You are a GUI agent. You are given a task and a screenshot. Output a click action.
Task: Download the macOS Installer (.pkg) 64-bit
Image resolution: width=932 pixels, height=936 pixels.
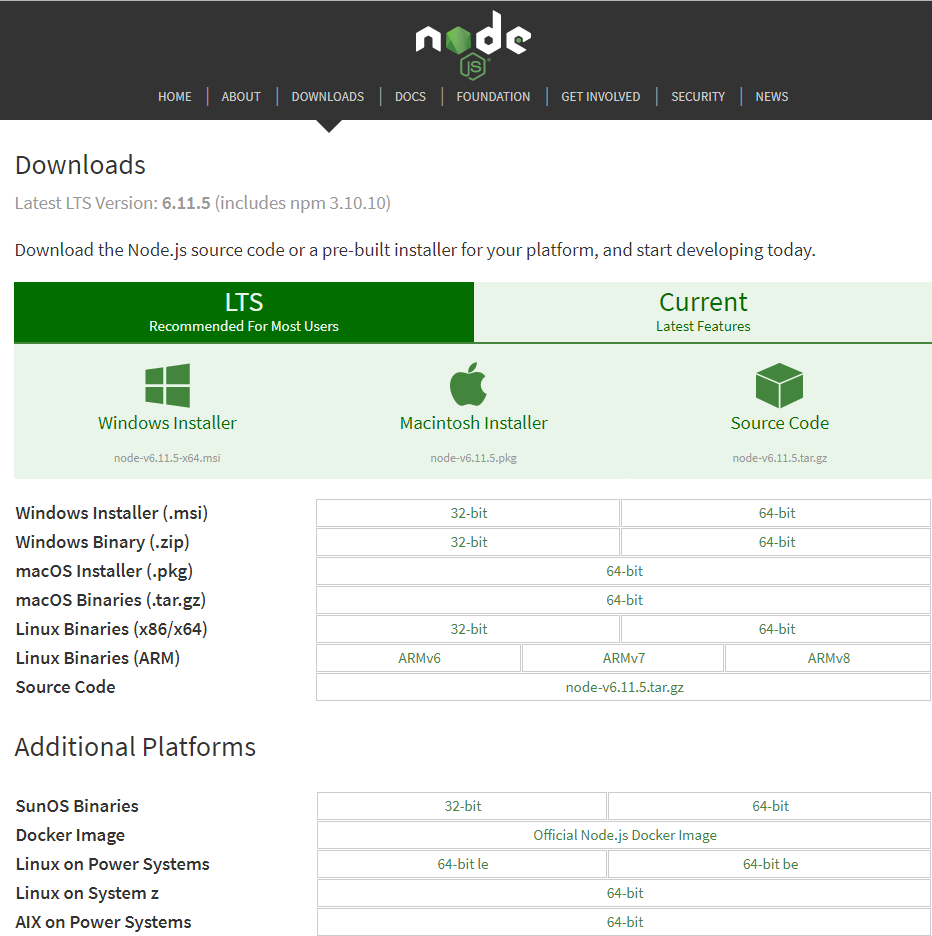[624, 571]
